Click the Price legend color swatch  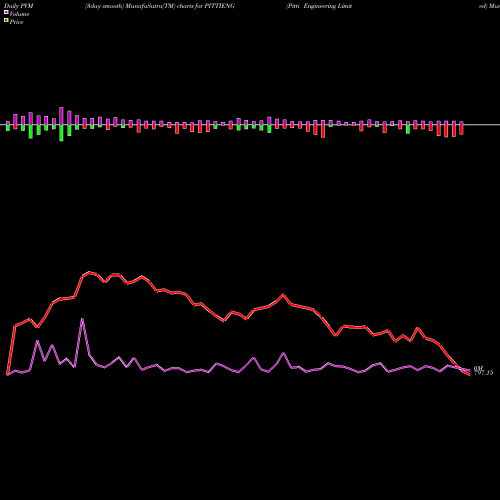coord(6,21)
